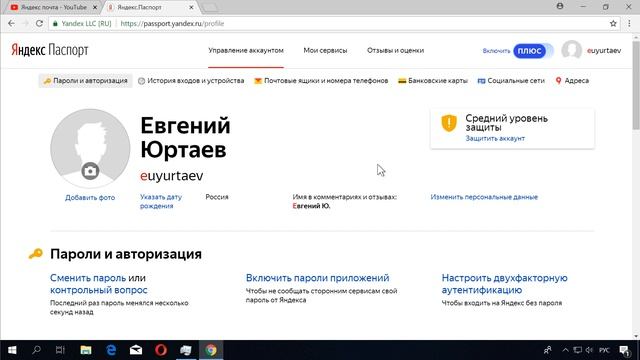
Task: Reload the passport page
Action: 39,24
